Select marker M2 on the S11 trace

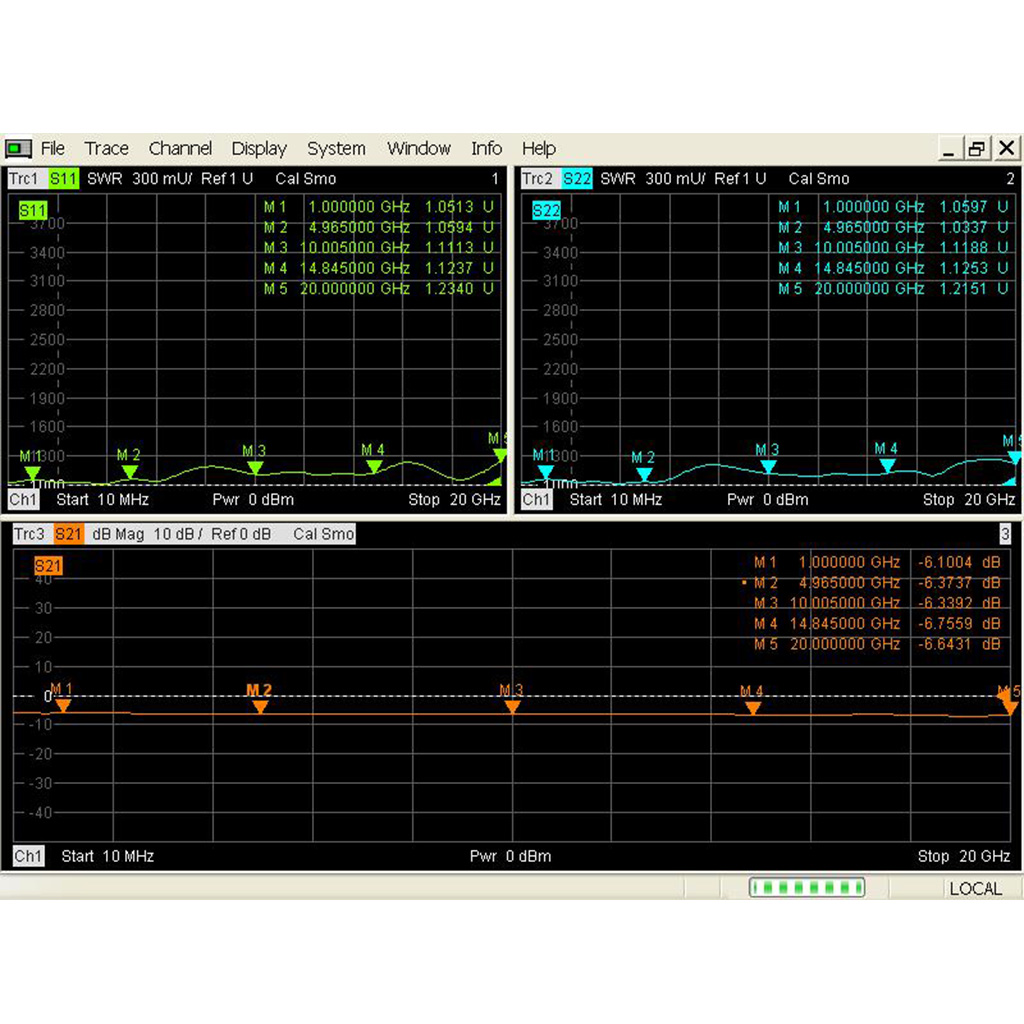(x=129, y=471)
